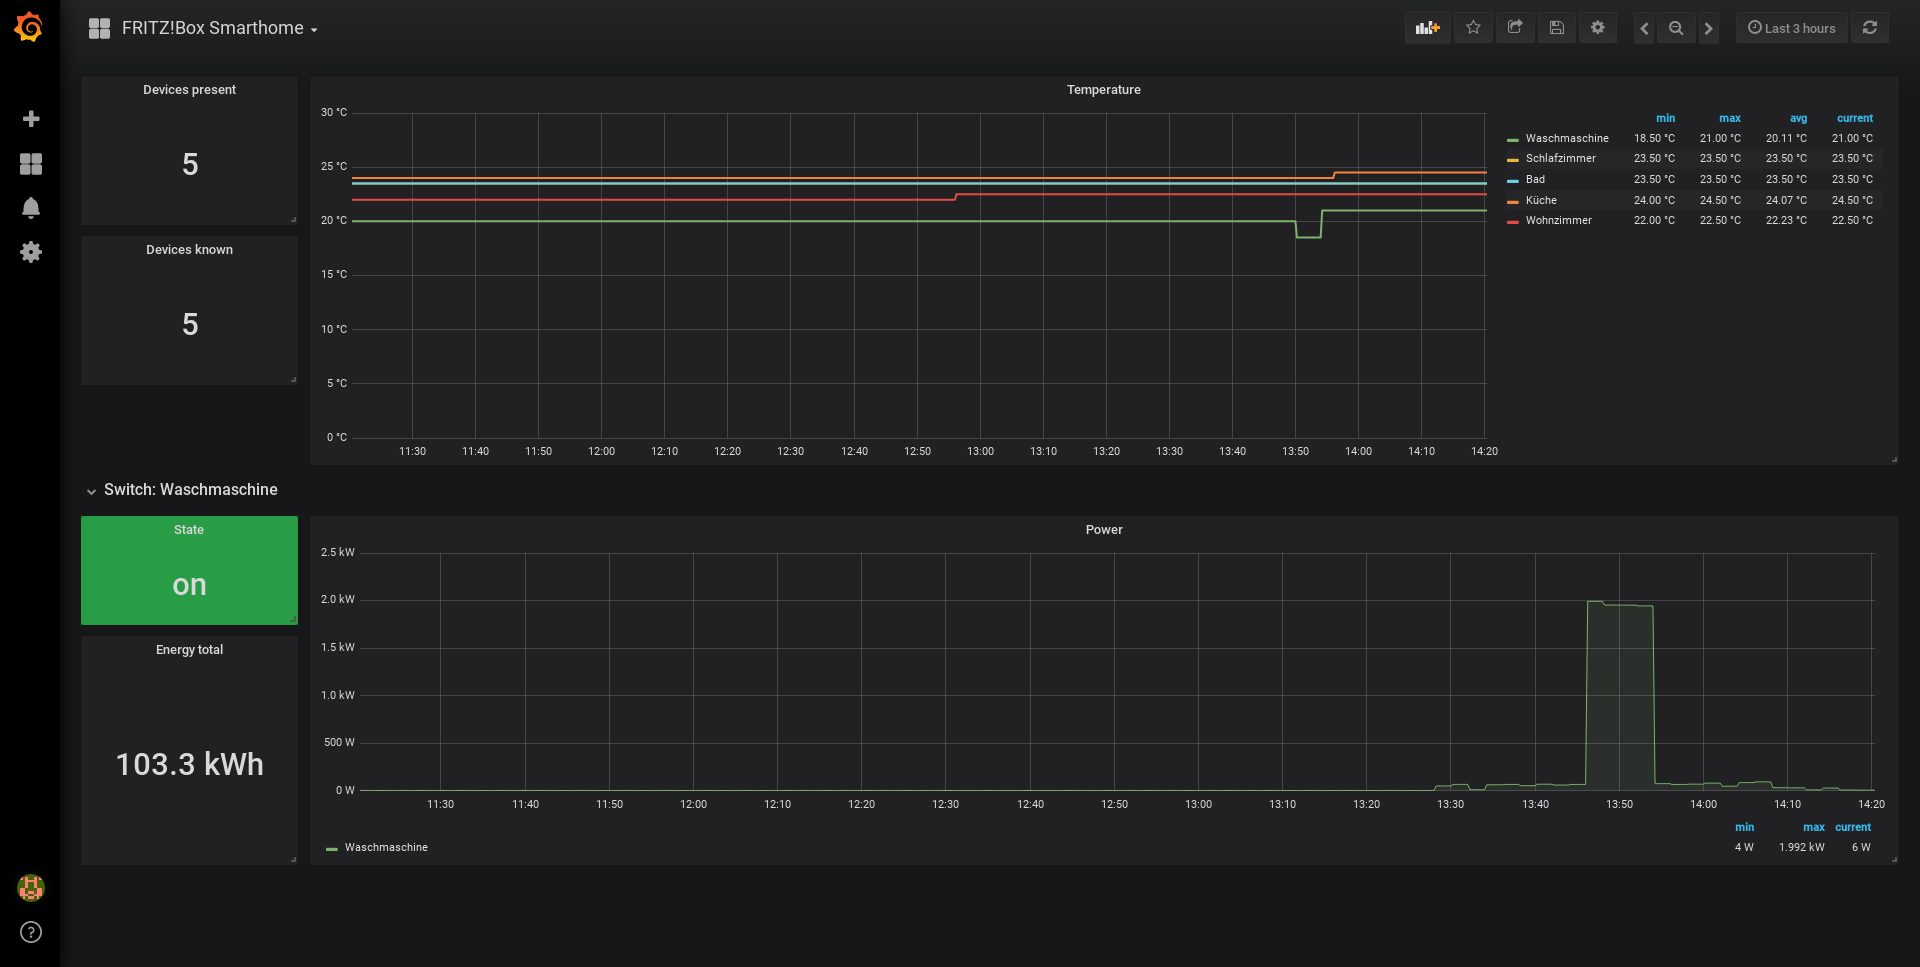The width and height of the screenshot is (1920, 967).
Task: Click the Küche avg value 24.07 °C
Action: click(x=1786, y=200)
